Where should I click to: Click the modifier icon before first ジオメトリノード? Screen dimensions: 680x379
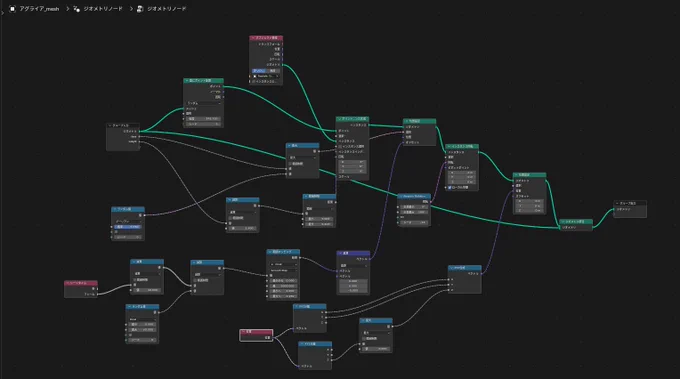click(76, 9)
